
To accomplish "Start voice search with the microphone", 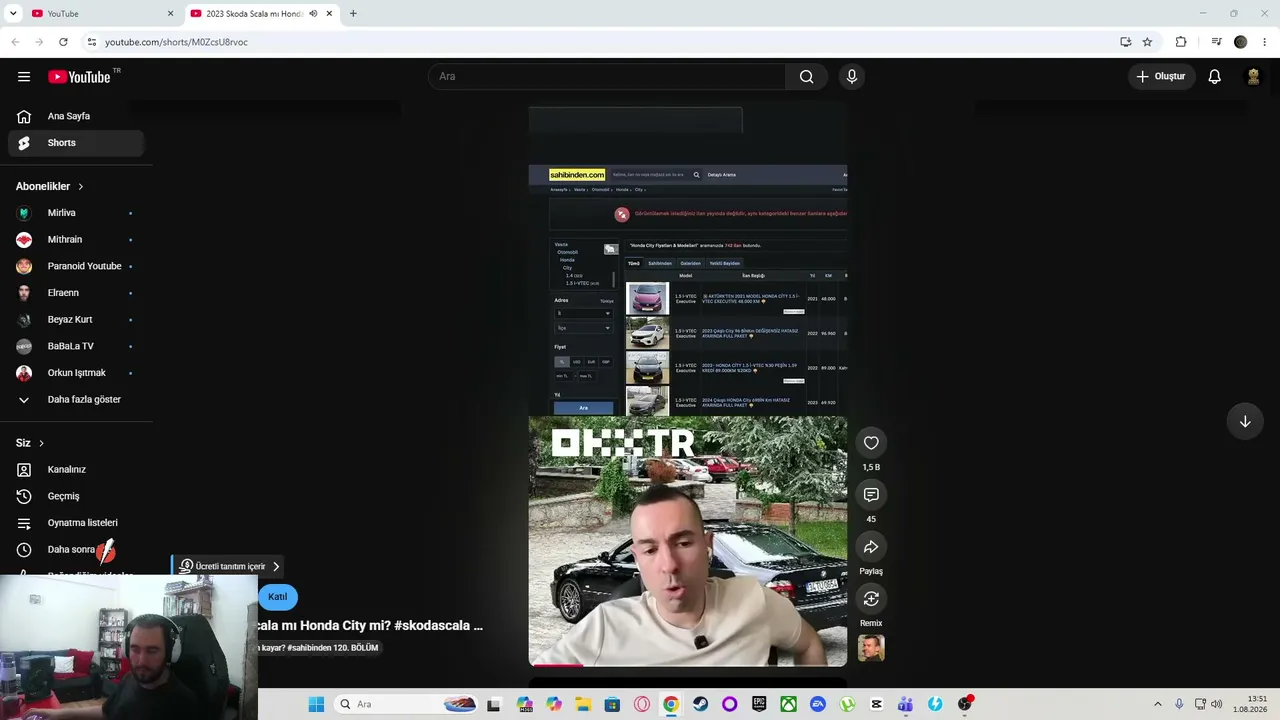I will point(852,77).
